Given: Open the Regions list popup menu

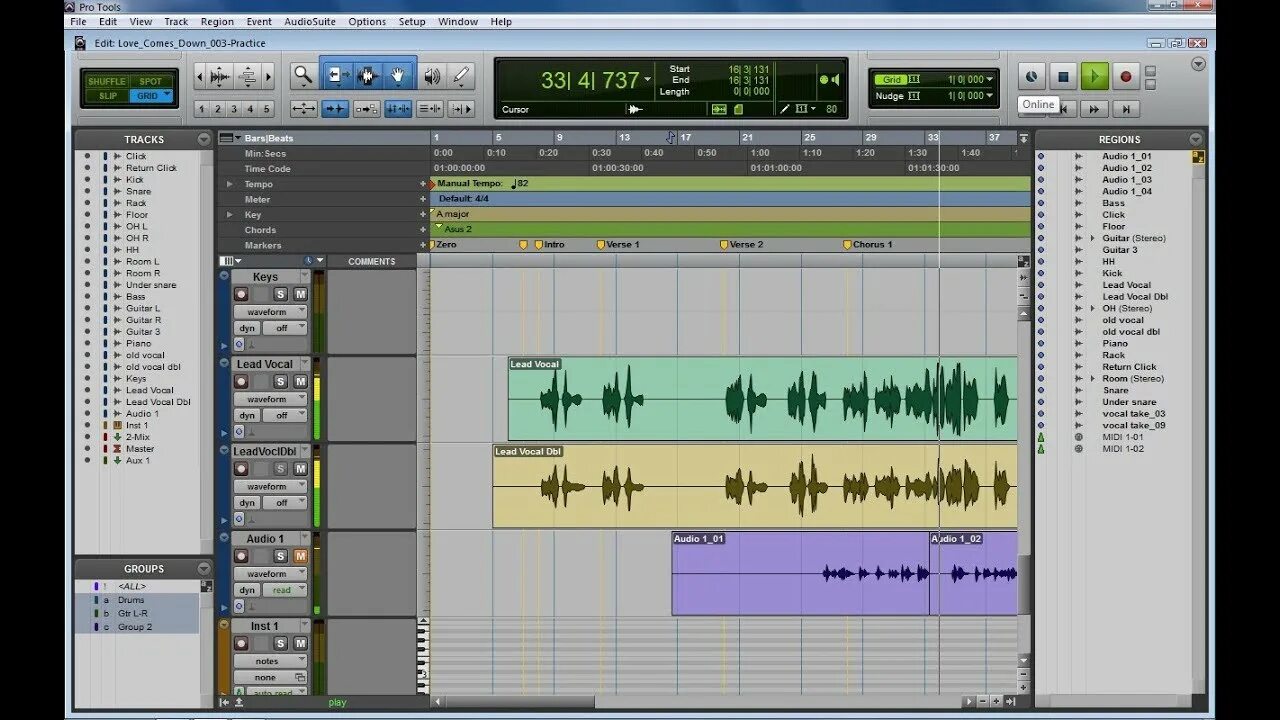Looking at the screenshot, I should [1196, 139].
